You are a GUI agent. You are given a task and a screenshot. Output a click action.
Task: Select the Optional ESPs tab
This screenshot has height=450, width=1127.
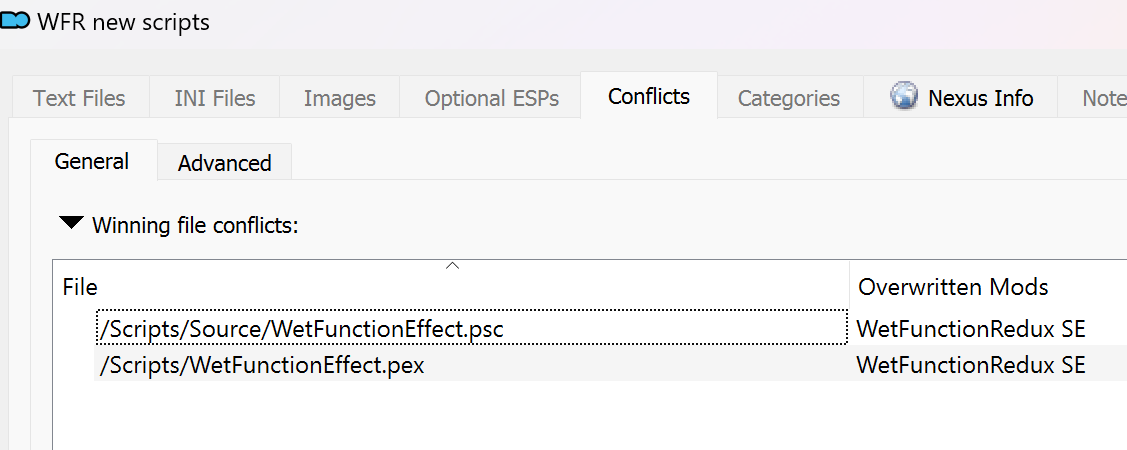tap(492, 97)
